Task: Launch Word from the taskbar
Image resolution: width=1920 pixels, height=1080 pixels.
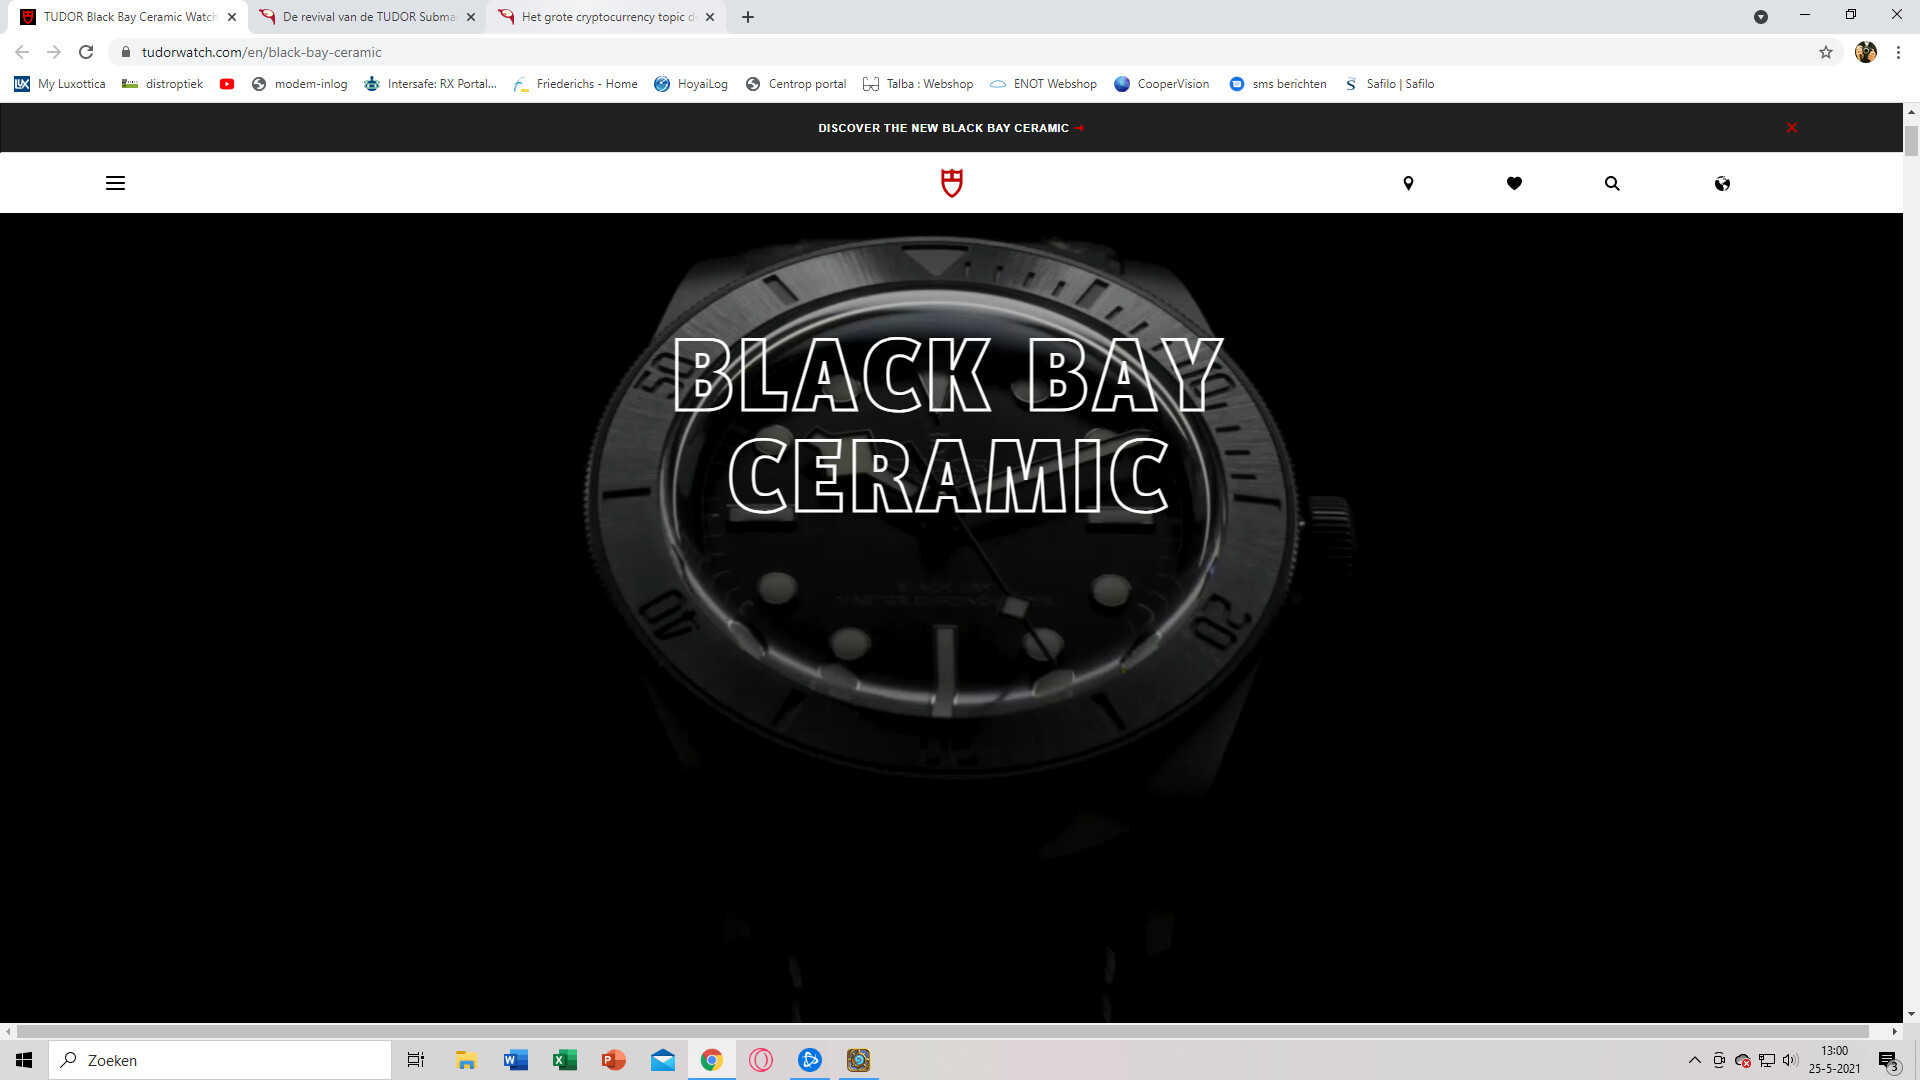Action: click(516, 1060)
